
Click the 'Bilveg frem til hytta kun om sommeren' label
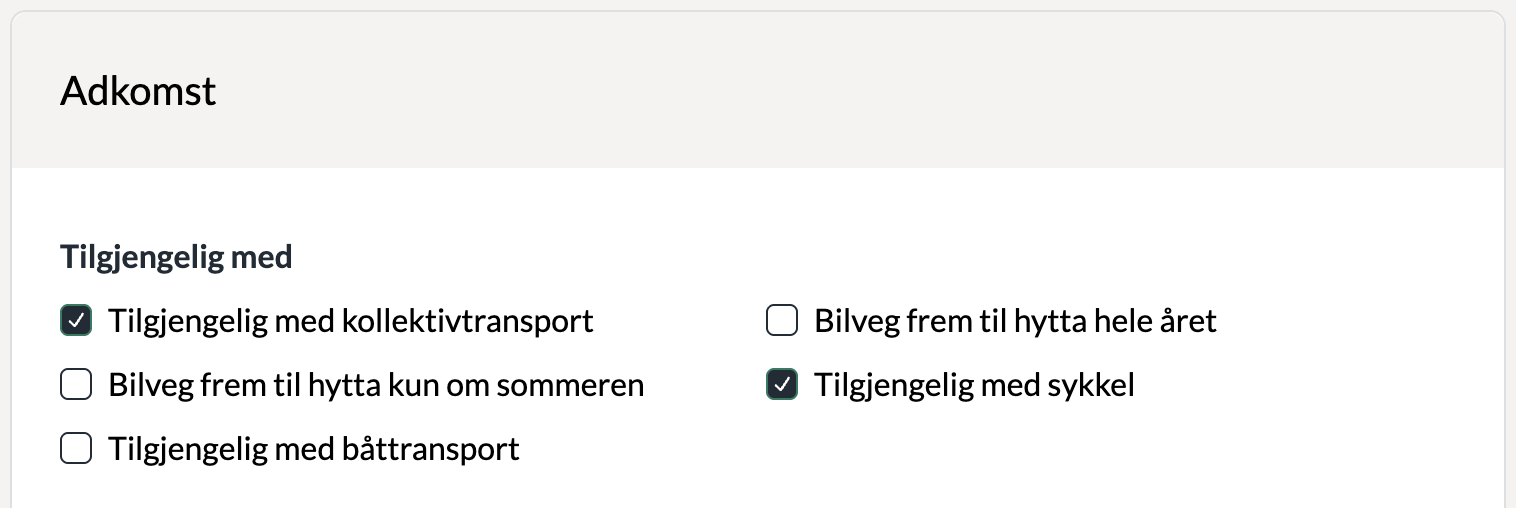376,385
